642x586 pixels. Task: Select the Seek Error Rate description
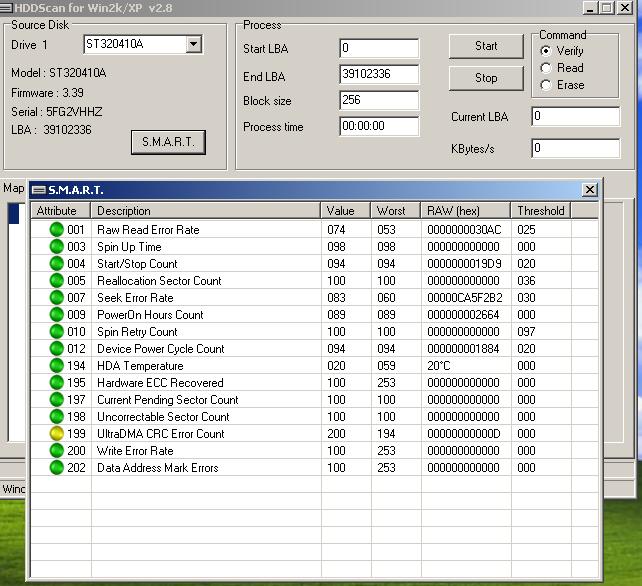135,298
